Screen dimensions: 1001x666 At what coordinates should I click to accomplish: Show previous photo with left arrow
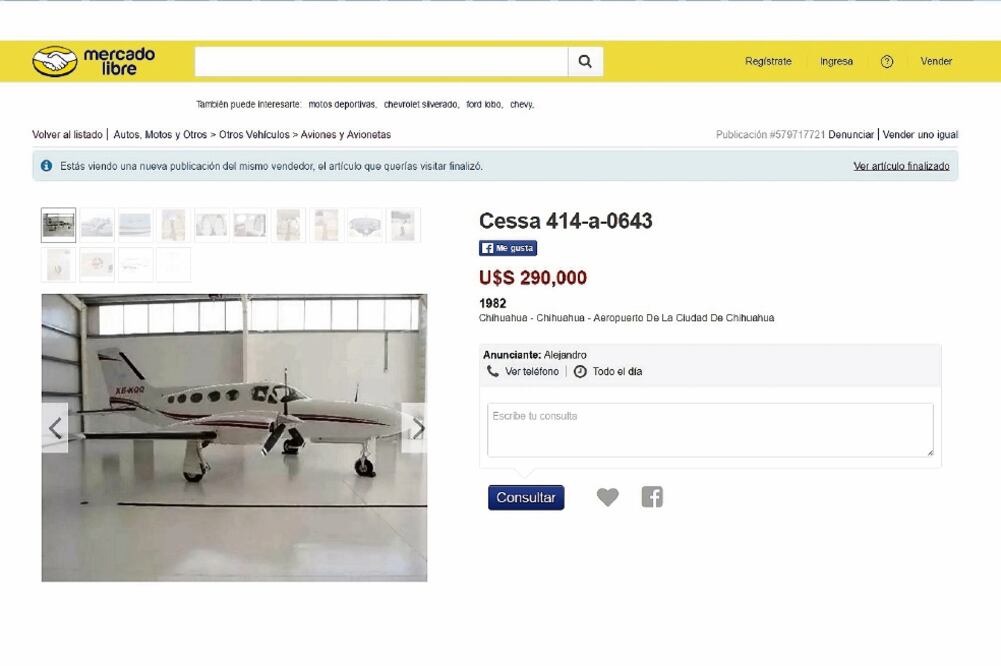pos(55,428)
